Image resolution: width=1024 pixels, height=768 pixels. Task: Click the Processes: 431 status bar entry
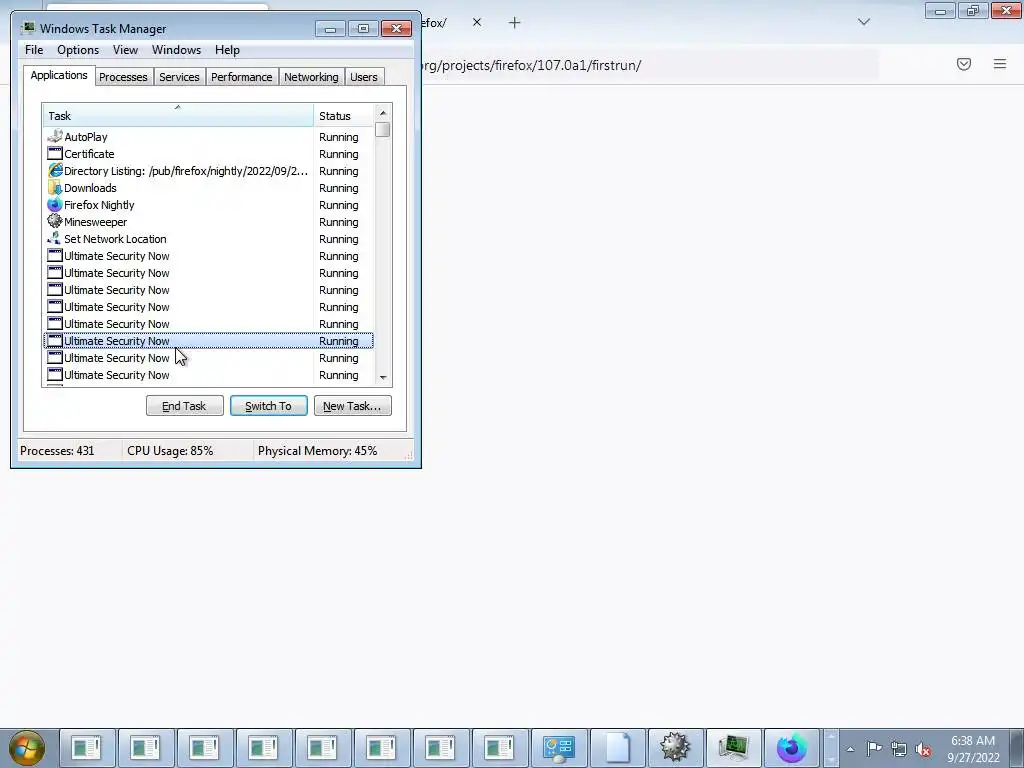57,451
